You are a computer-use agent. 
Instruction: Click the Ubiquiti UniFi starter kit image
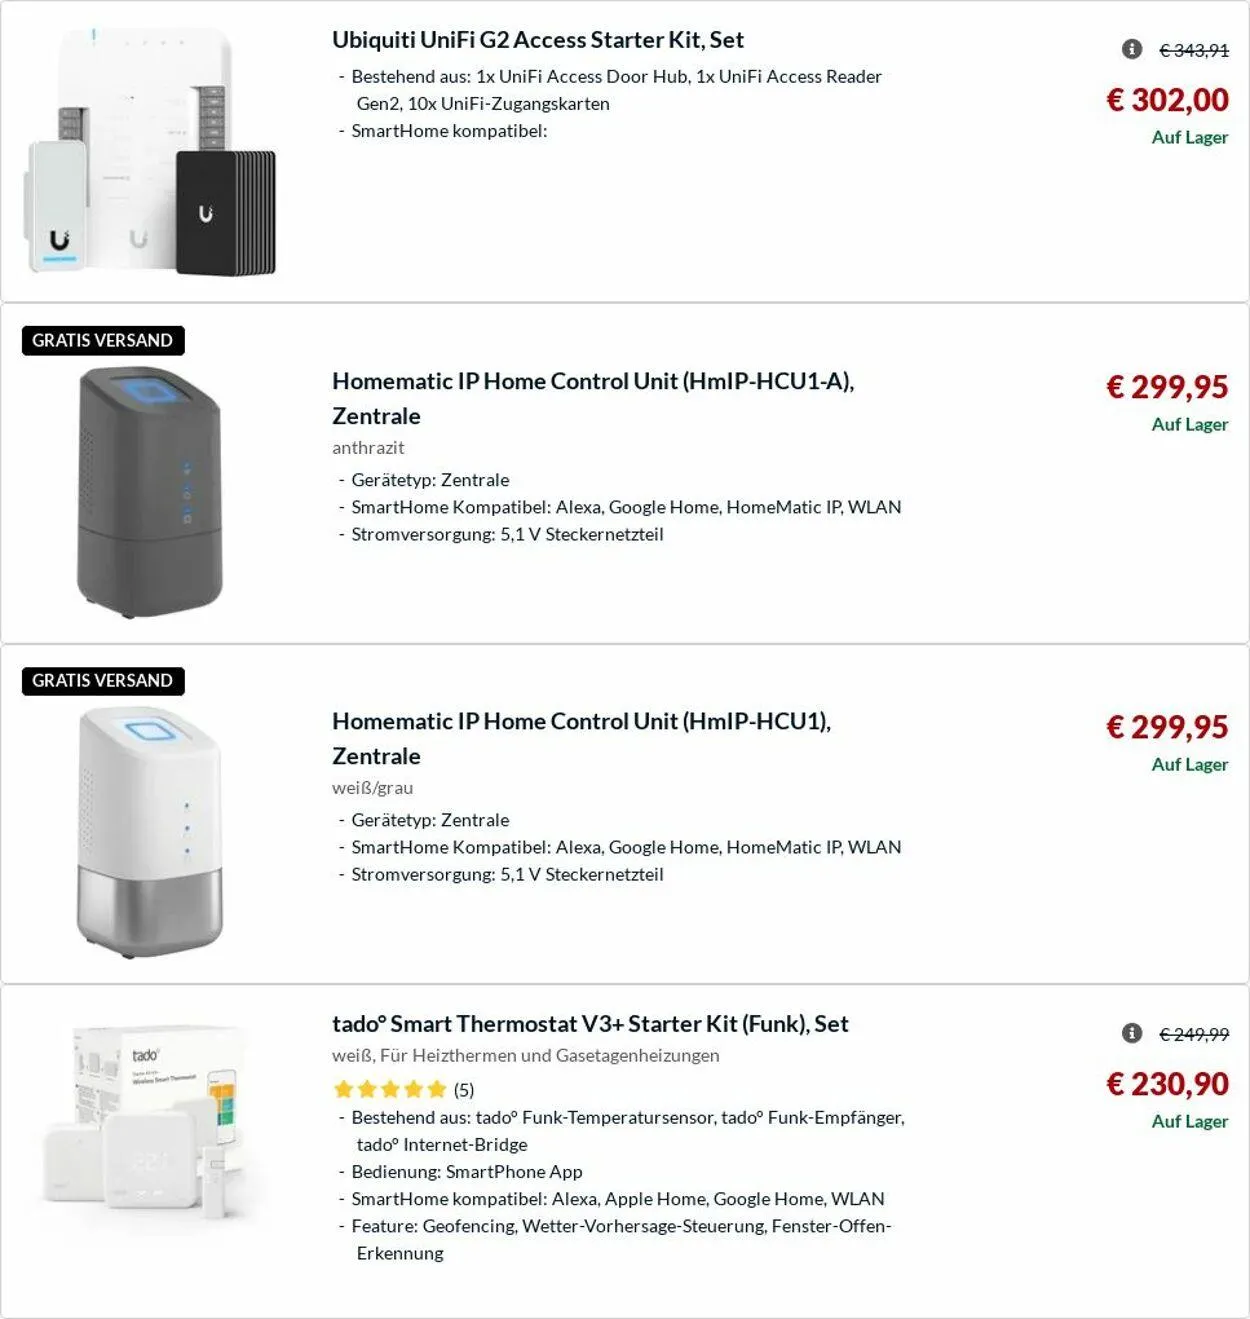click(150, 152)
